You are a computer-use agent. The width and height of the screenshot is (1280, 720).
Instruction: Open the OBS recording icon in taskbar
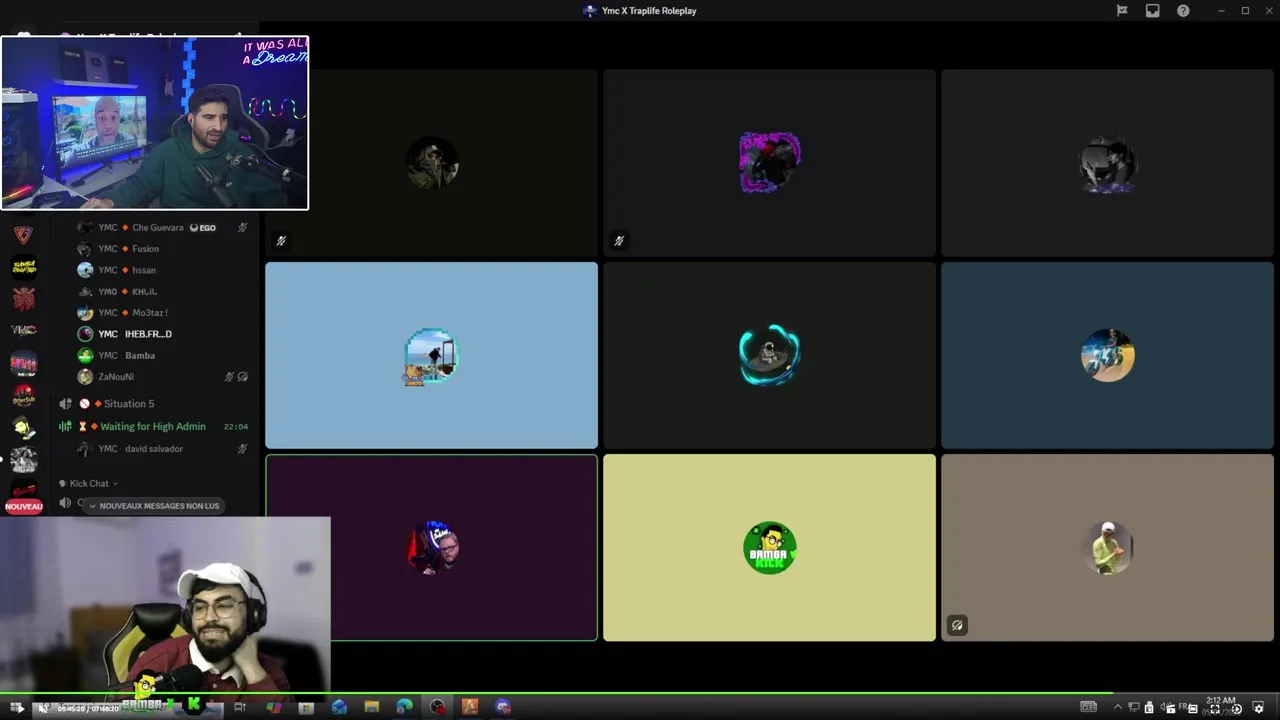click(437, 707)
